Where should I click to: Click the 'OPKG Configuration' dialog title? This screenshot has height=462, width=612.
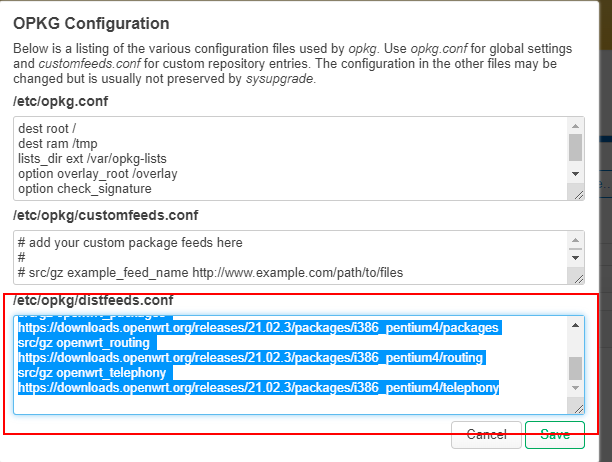91,23
